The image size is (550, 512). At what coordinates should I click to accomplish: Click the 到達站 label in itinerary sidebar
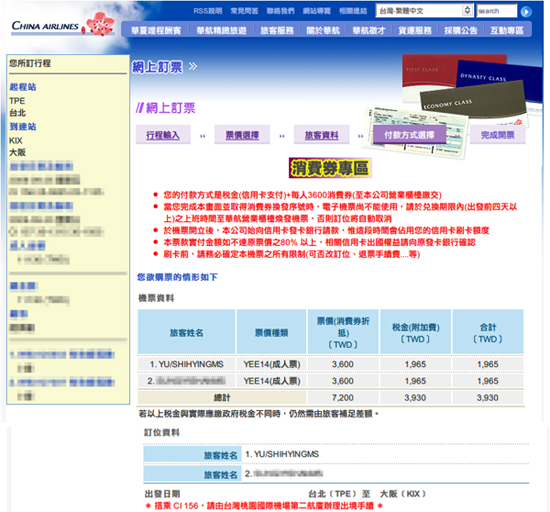point(23,126)
